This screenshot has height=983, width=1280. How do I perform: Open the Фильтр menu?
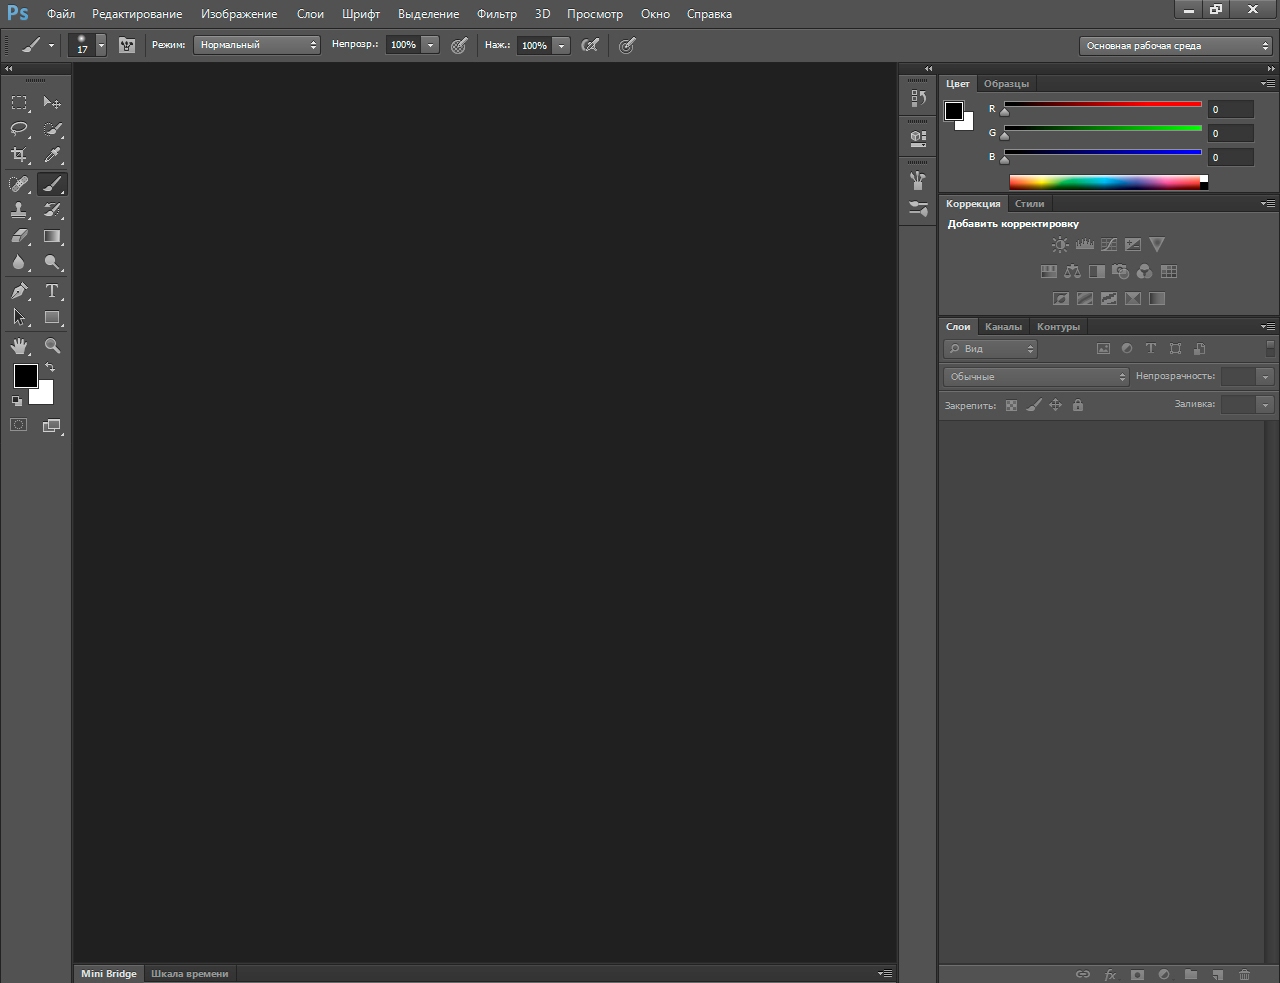pos(497,14)
